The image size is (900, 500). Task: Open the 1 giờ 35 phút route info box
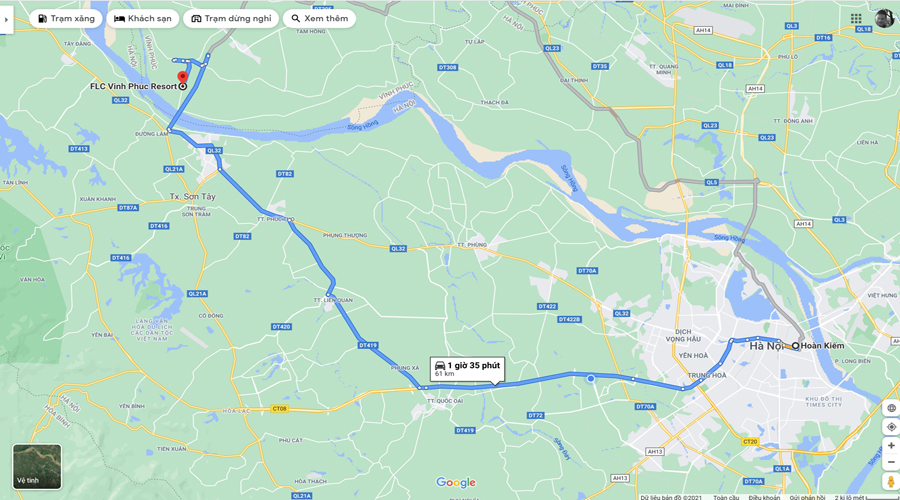click(467, 369)
